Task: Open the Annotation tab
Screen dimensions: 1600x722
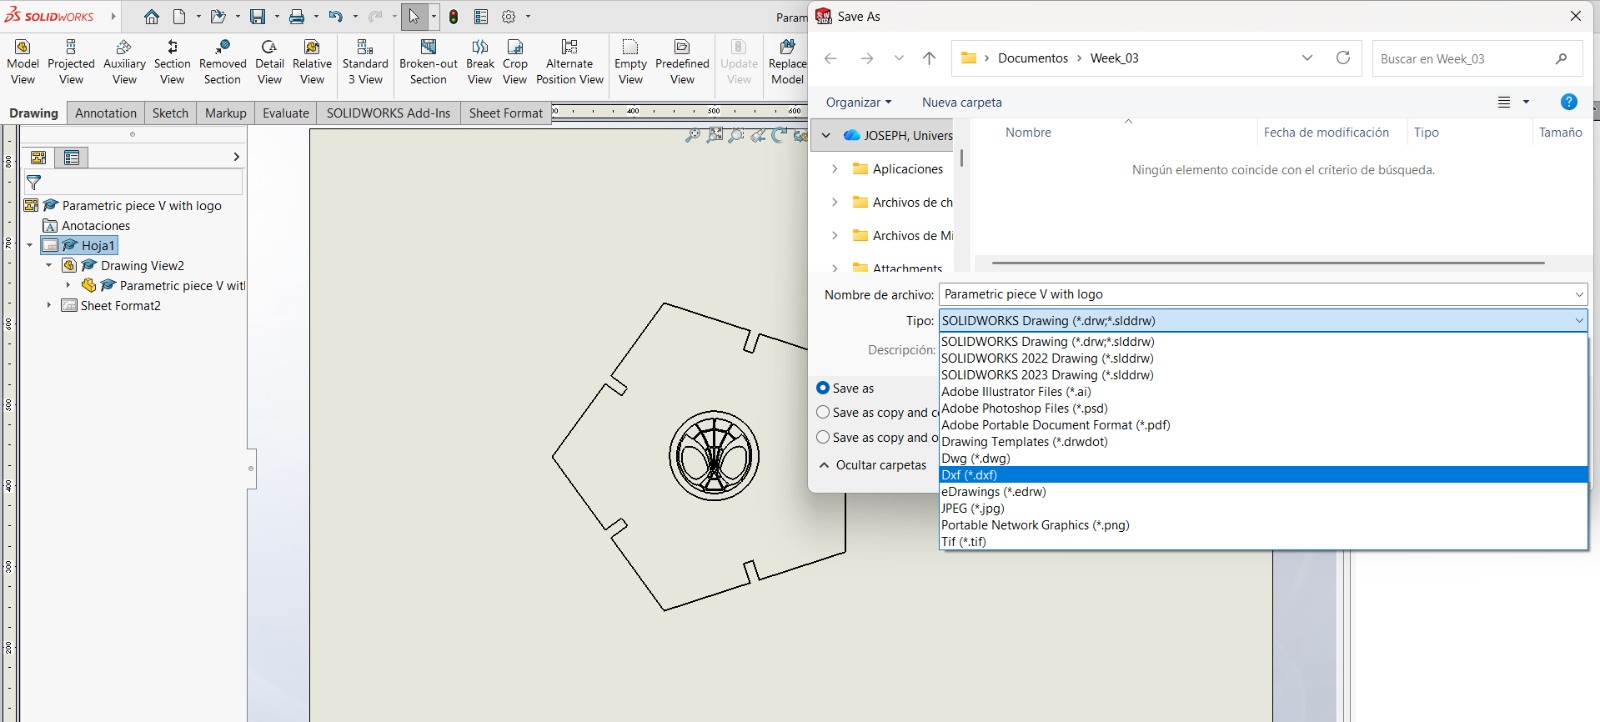Action: pyautogui.click(x=106, y=113)
